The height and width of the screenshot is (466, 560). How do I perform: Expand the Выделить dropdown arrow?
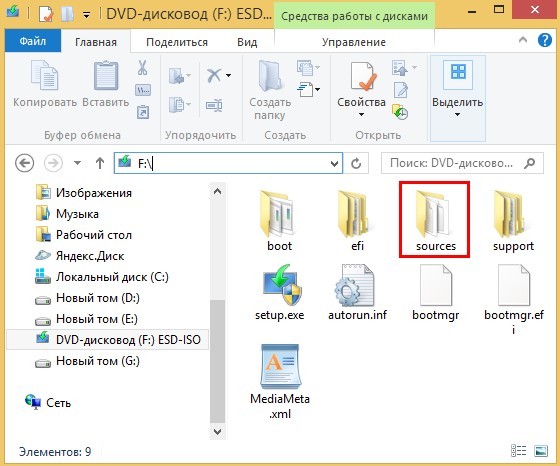coord(457,115)
